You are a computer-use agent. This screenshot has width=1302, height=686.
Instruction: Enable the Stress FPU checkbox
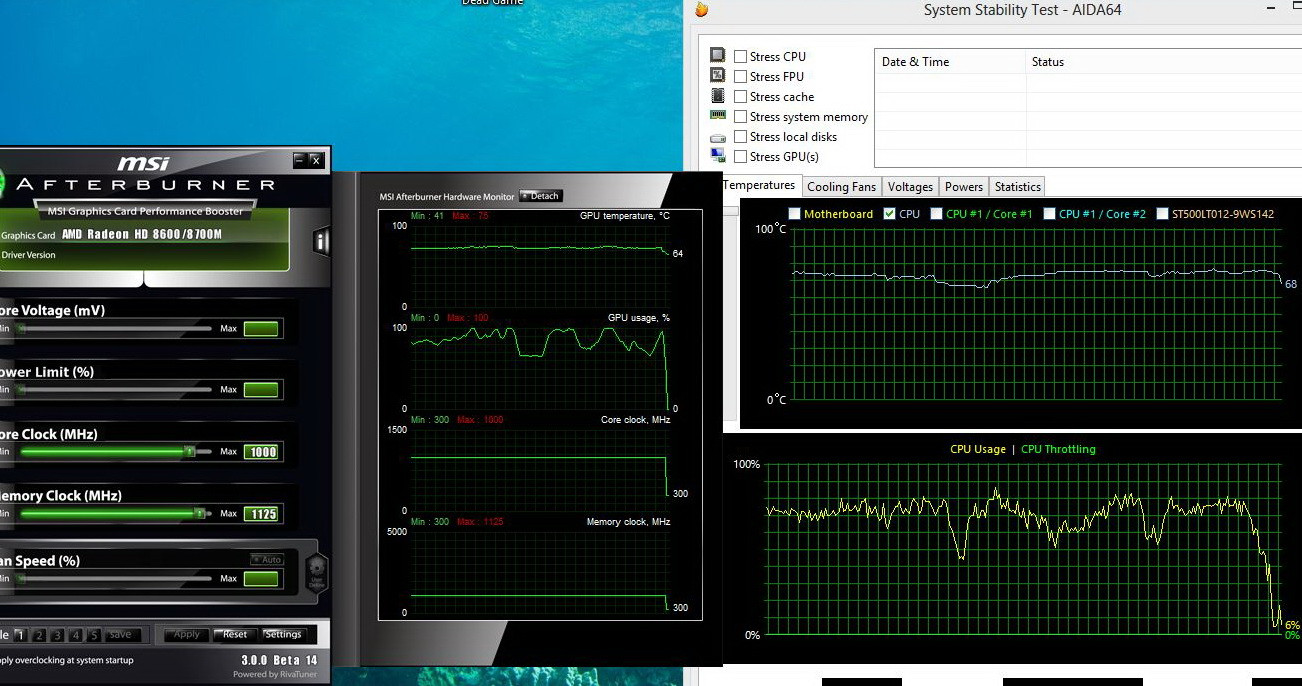740,77
